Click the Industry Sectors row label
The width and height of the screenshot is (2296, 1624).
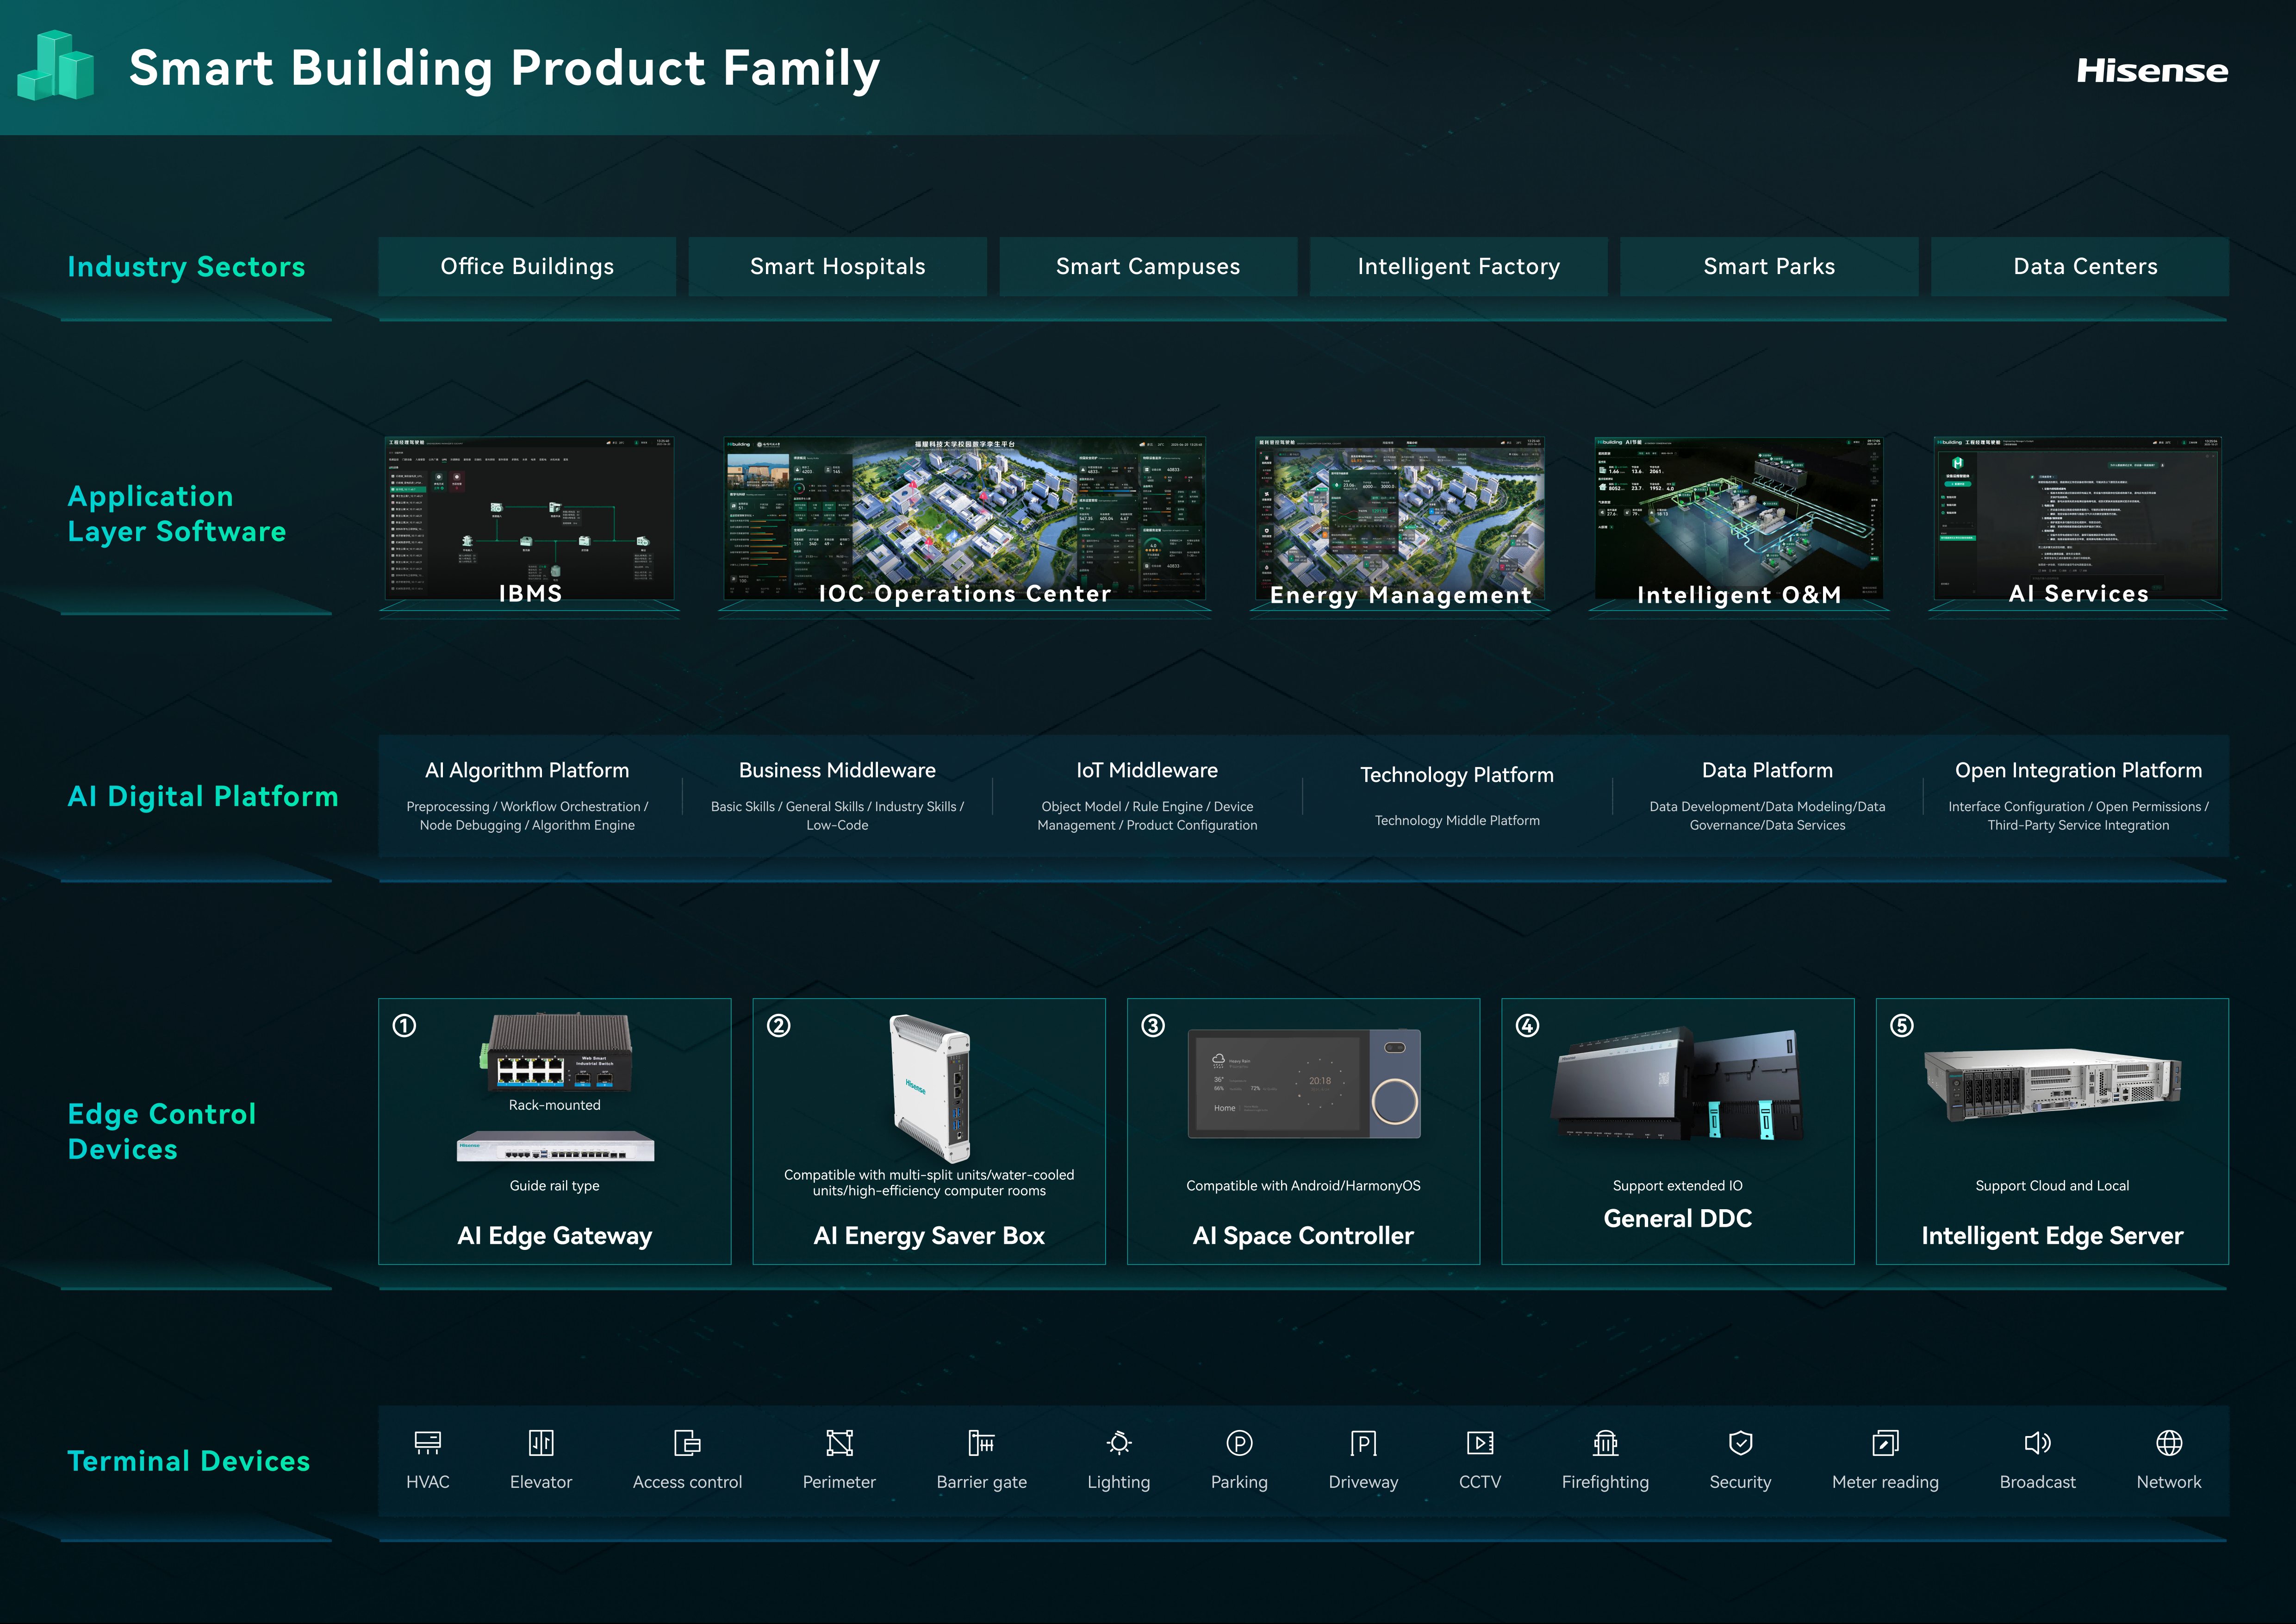click(186, 267)
